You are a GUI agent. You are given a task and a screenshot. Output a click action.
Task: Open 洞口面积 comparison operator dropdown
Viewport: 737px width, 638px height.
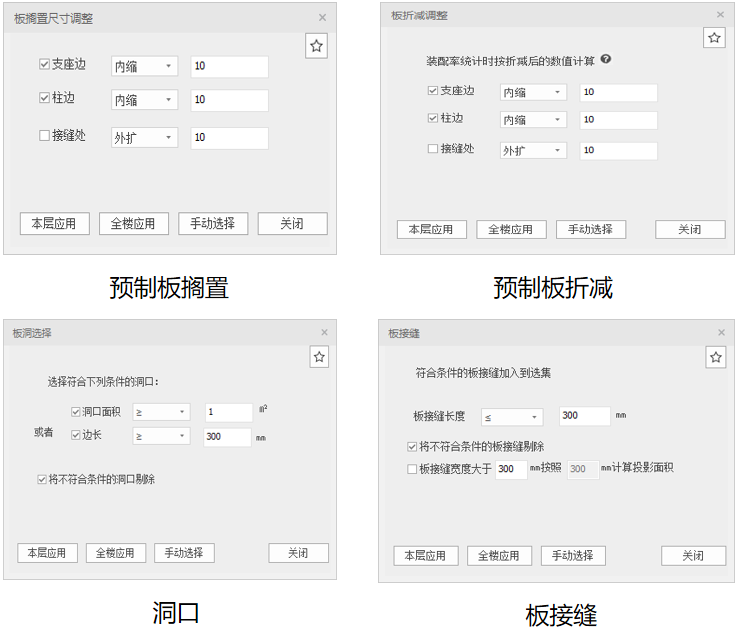[x=161, y=412]
